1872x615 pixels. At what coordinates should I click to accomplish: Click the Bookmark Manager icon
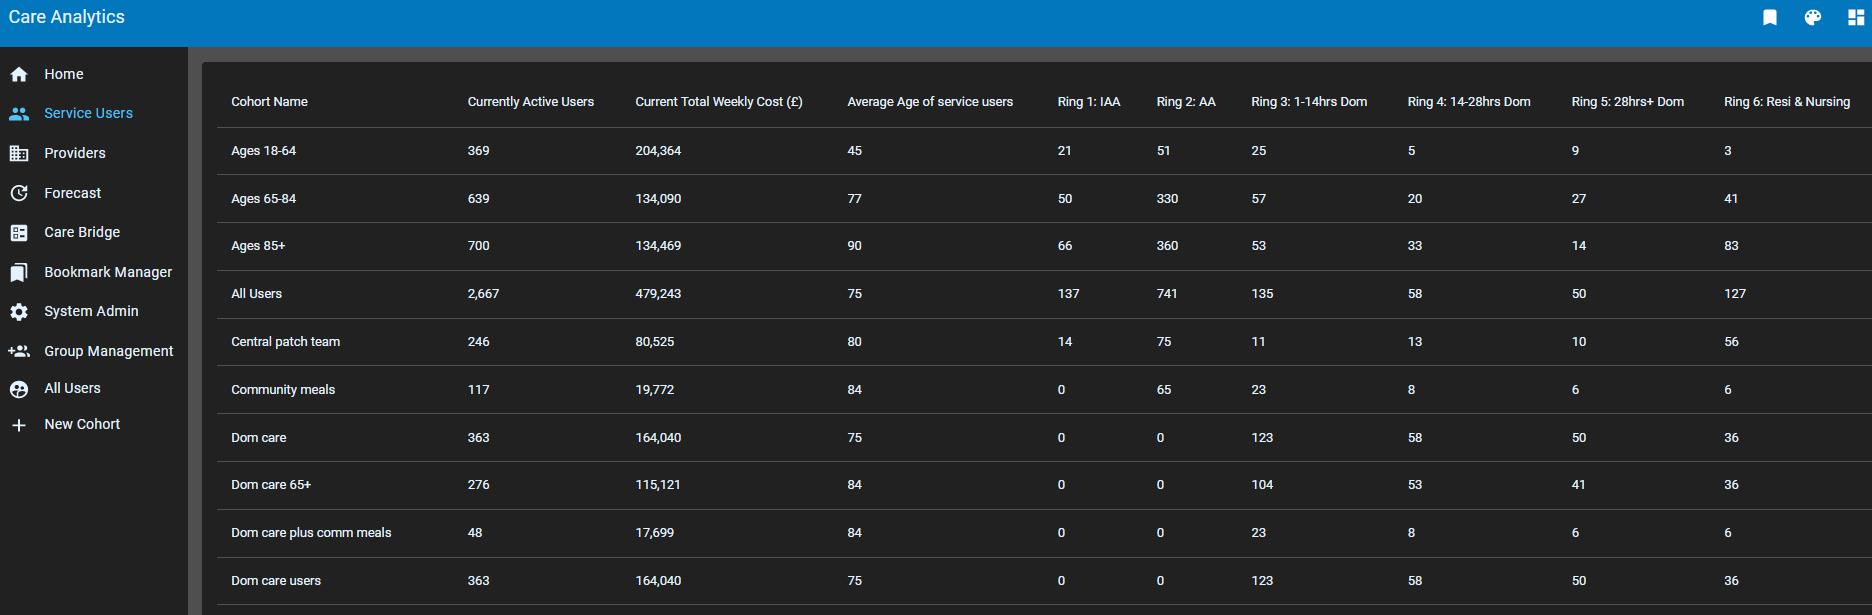click(19, 272)
